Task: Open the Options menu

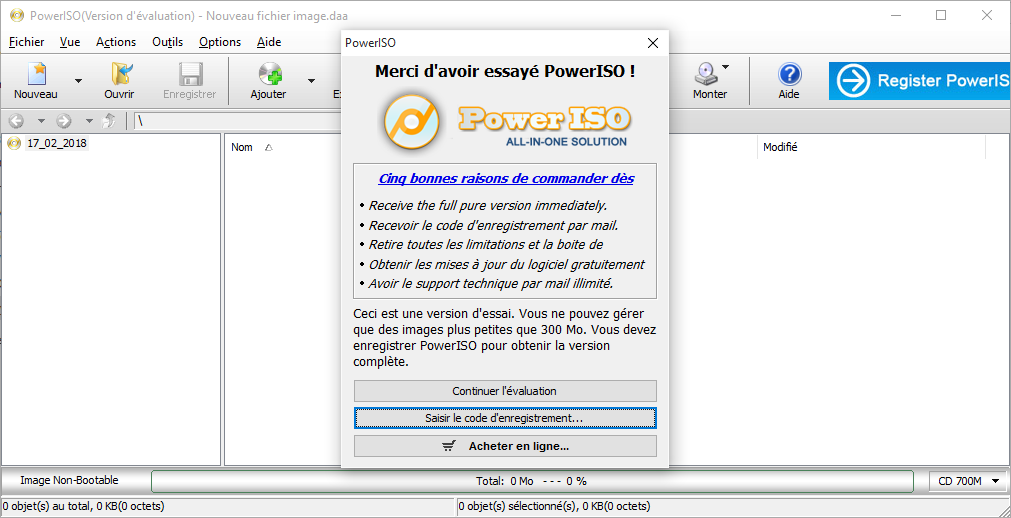Action: point(220,42)
